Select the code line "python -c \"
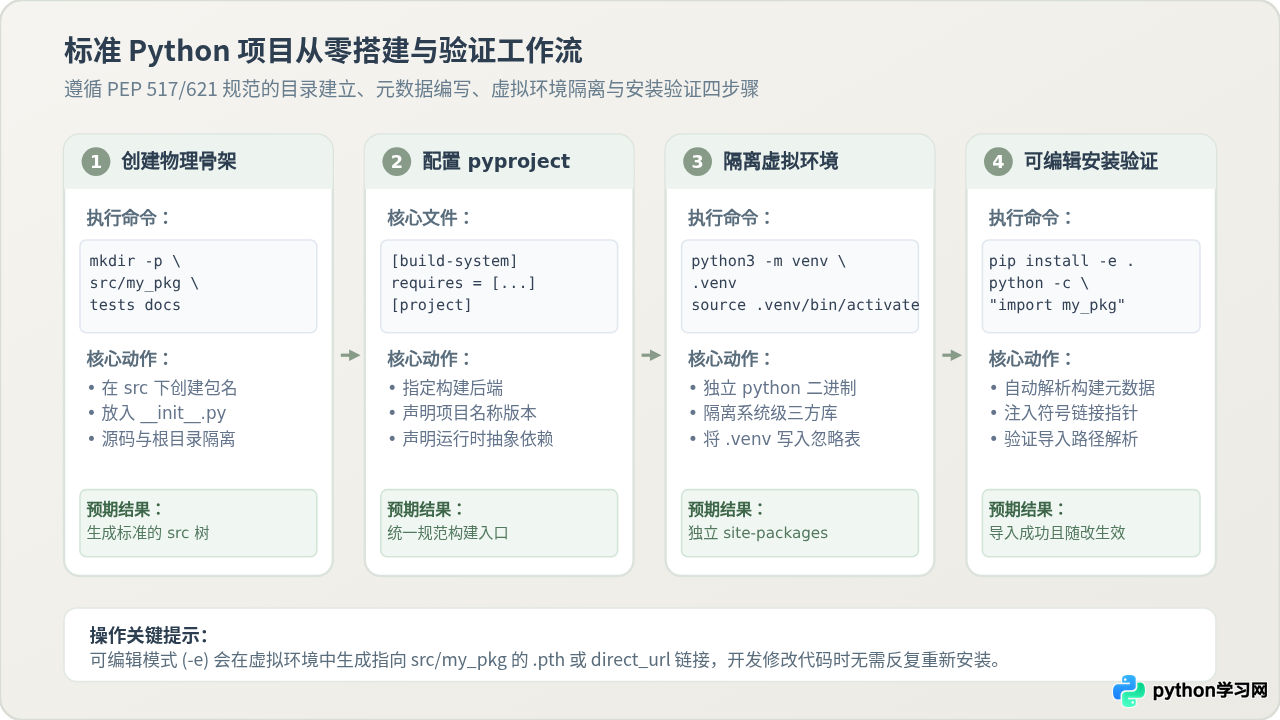The height and width of the screenshot is (720, 1280). 1039,283
